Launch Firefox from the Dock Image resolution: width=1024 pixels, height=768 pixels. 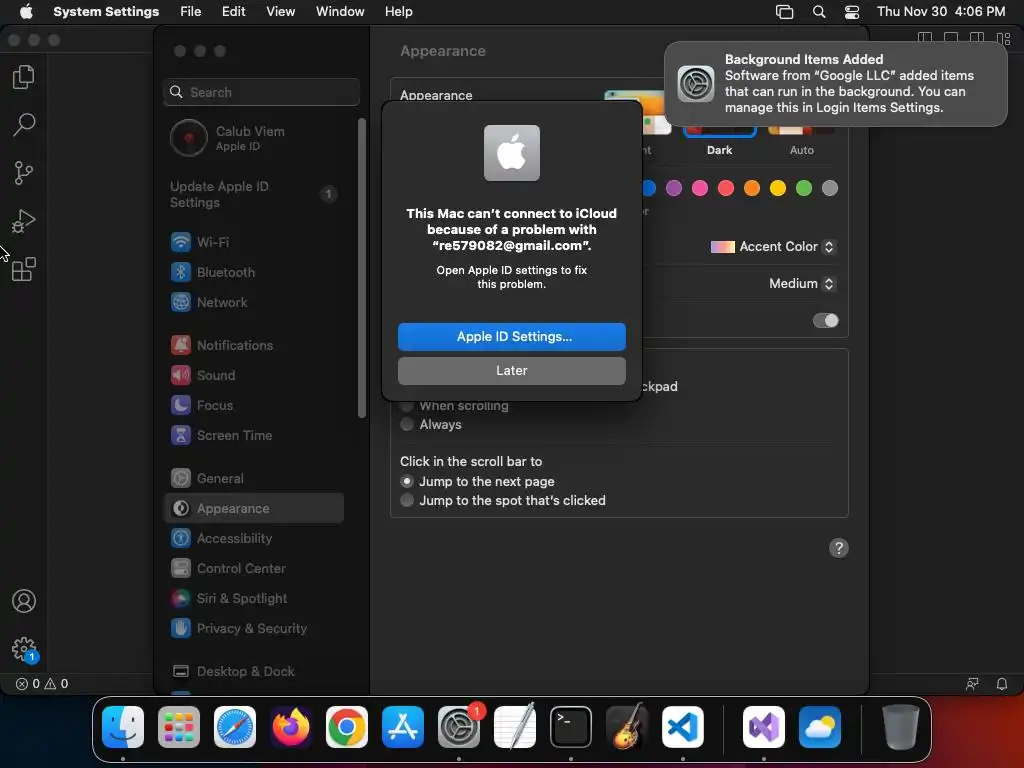tap(291, 727)
